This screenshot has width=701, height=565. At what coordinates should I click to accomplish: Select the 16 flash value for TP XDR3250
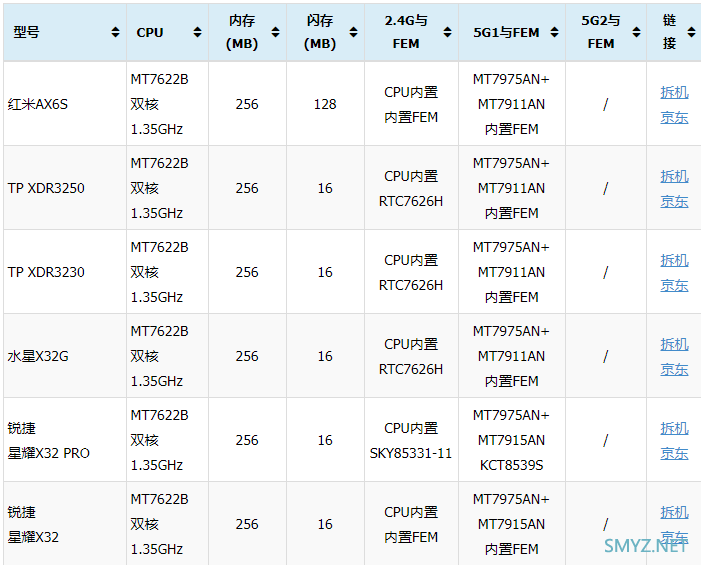tap(325, 188)
